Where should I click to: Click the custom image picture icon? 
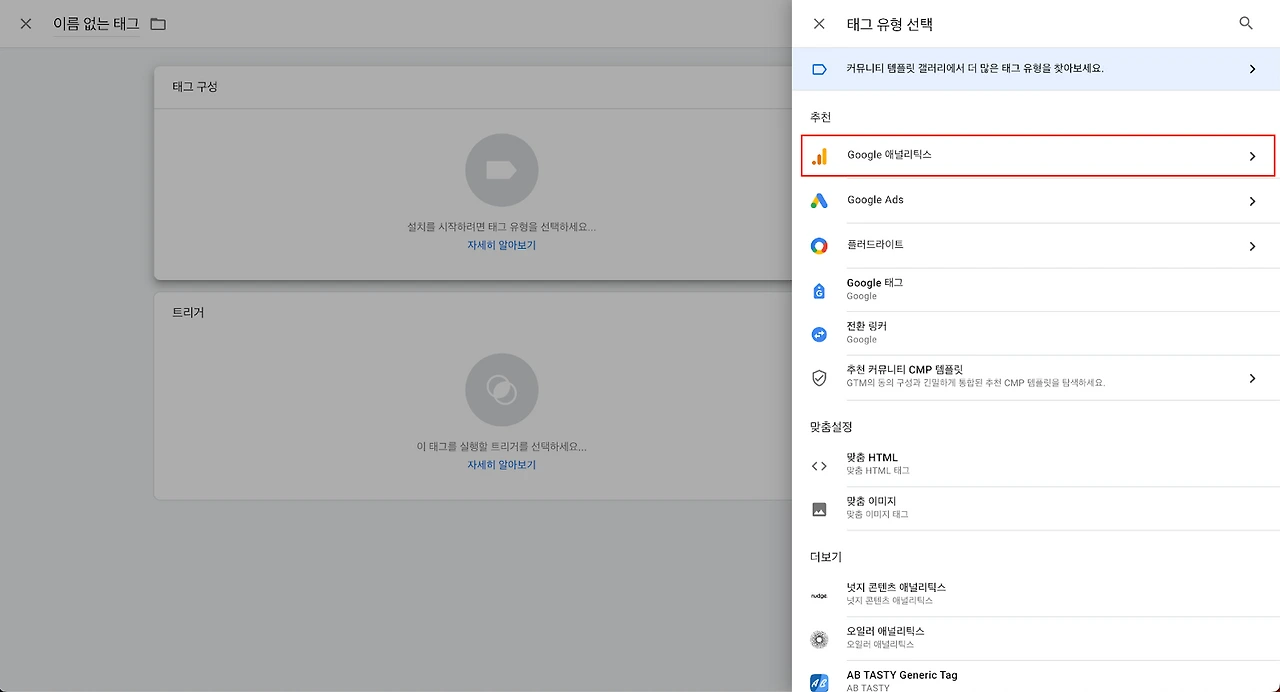(x=819, y=509)
